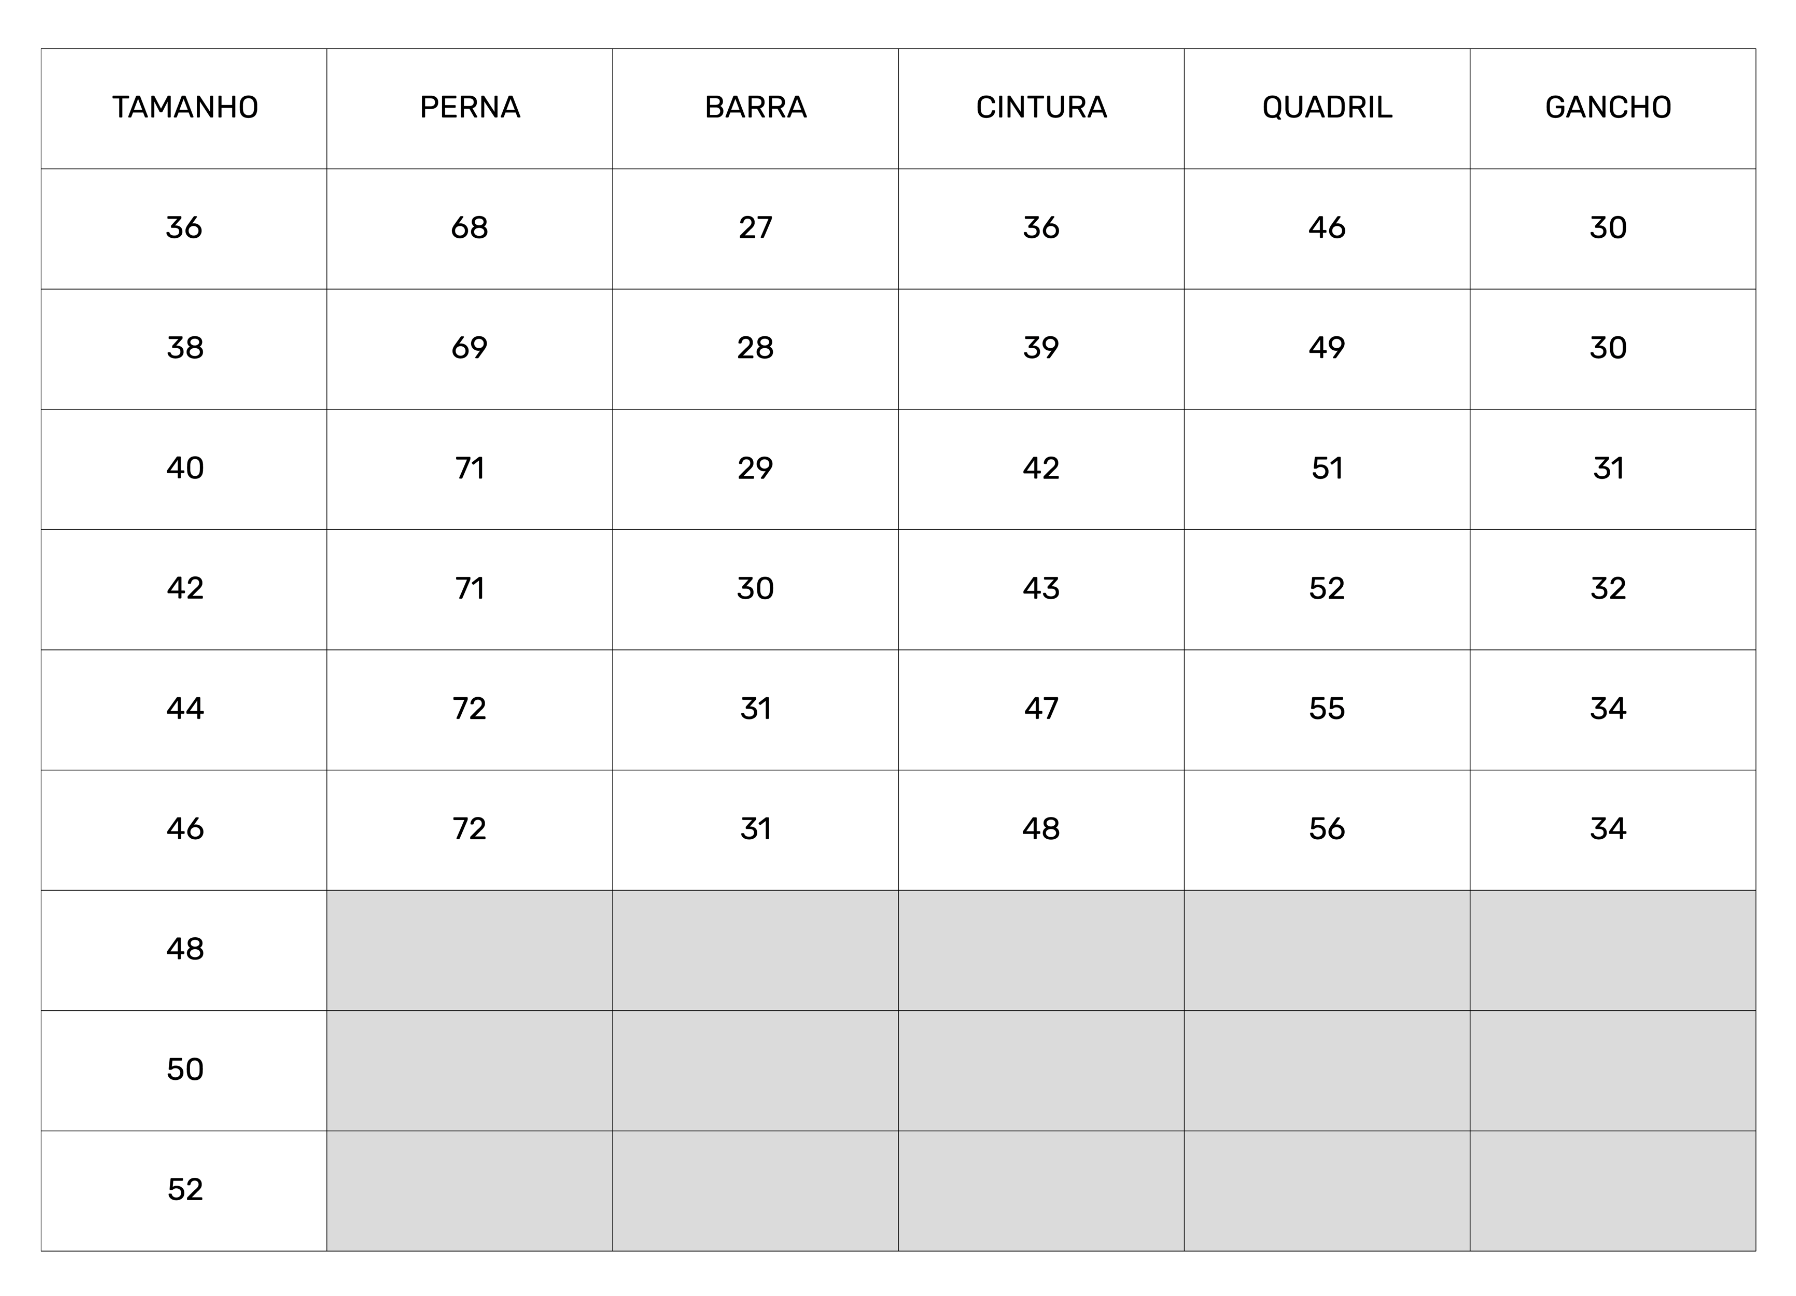
Task: Click QUADRIL value 51
Action: [x=1327, y=468]
